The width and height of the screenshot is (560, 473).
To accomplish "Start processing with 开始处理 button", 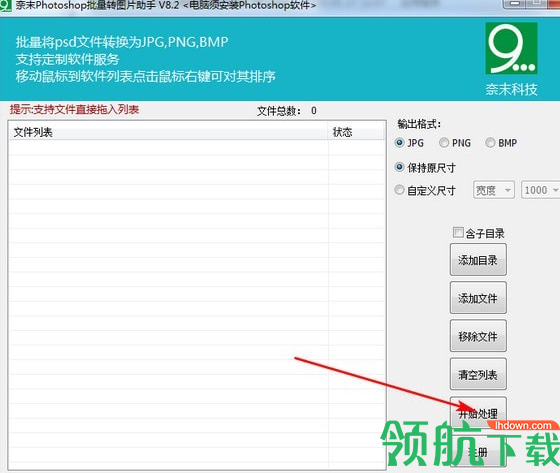I will coord(478,413).
